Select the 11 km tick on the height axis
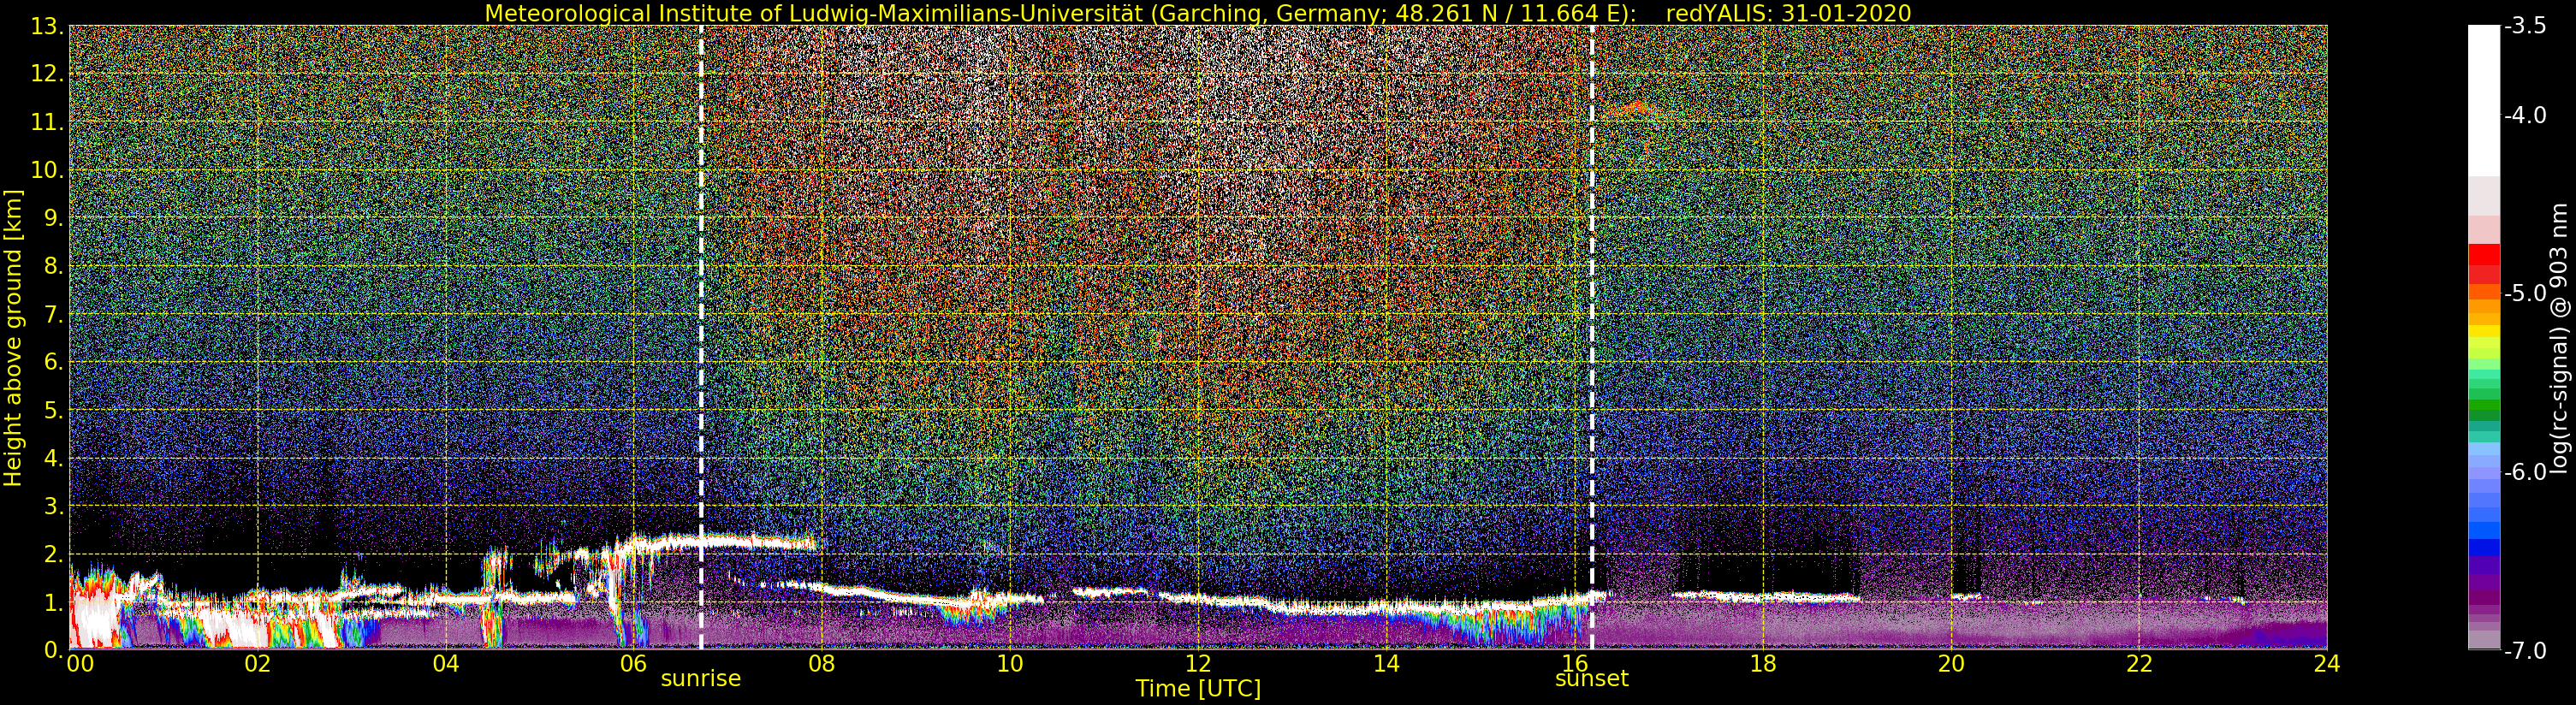Image resolution: width=2576 pixels, height=705 pixels. click(x=48, y=123)
